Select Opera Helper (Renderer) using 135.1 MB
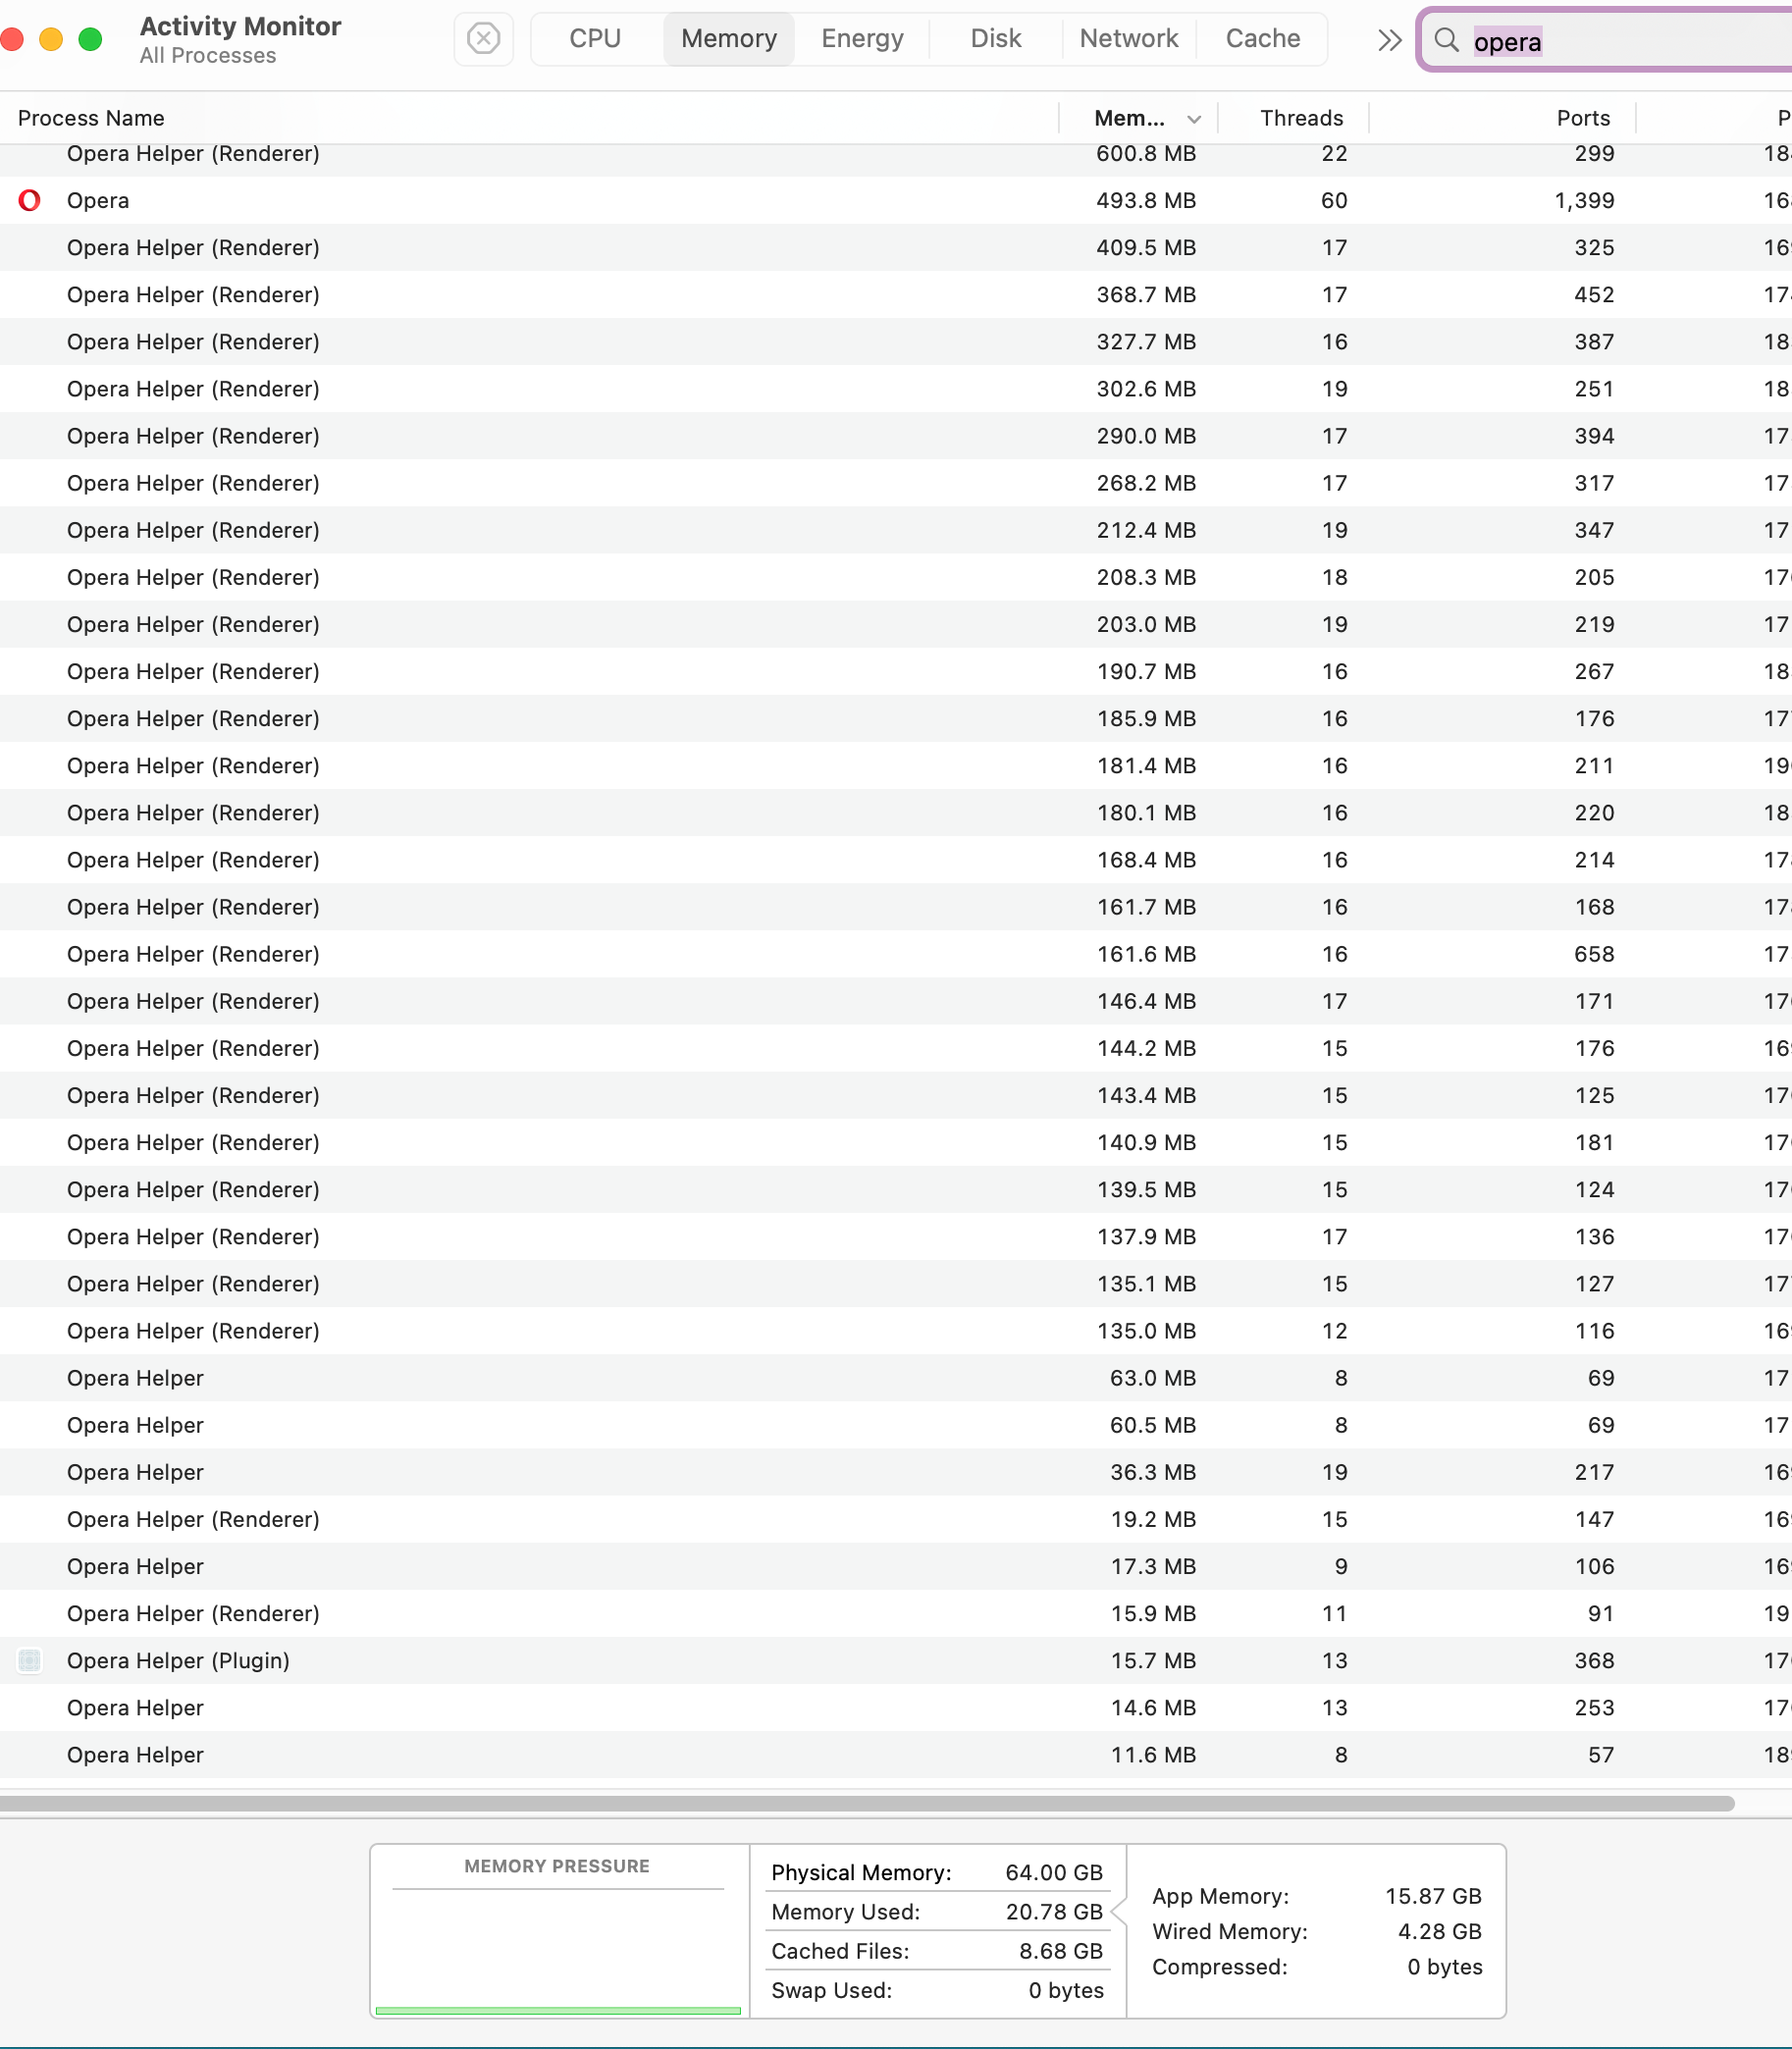The height and width of the screenshot is (2049, 1792). tap(896, 1283)
